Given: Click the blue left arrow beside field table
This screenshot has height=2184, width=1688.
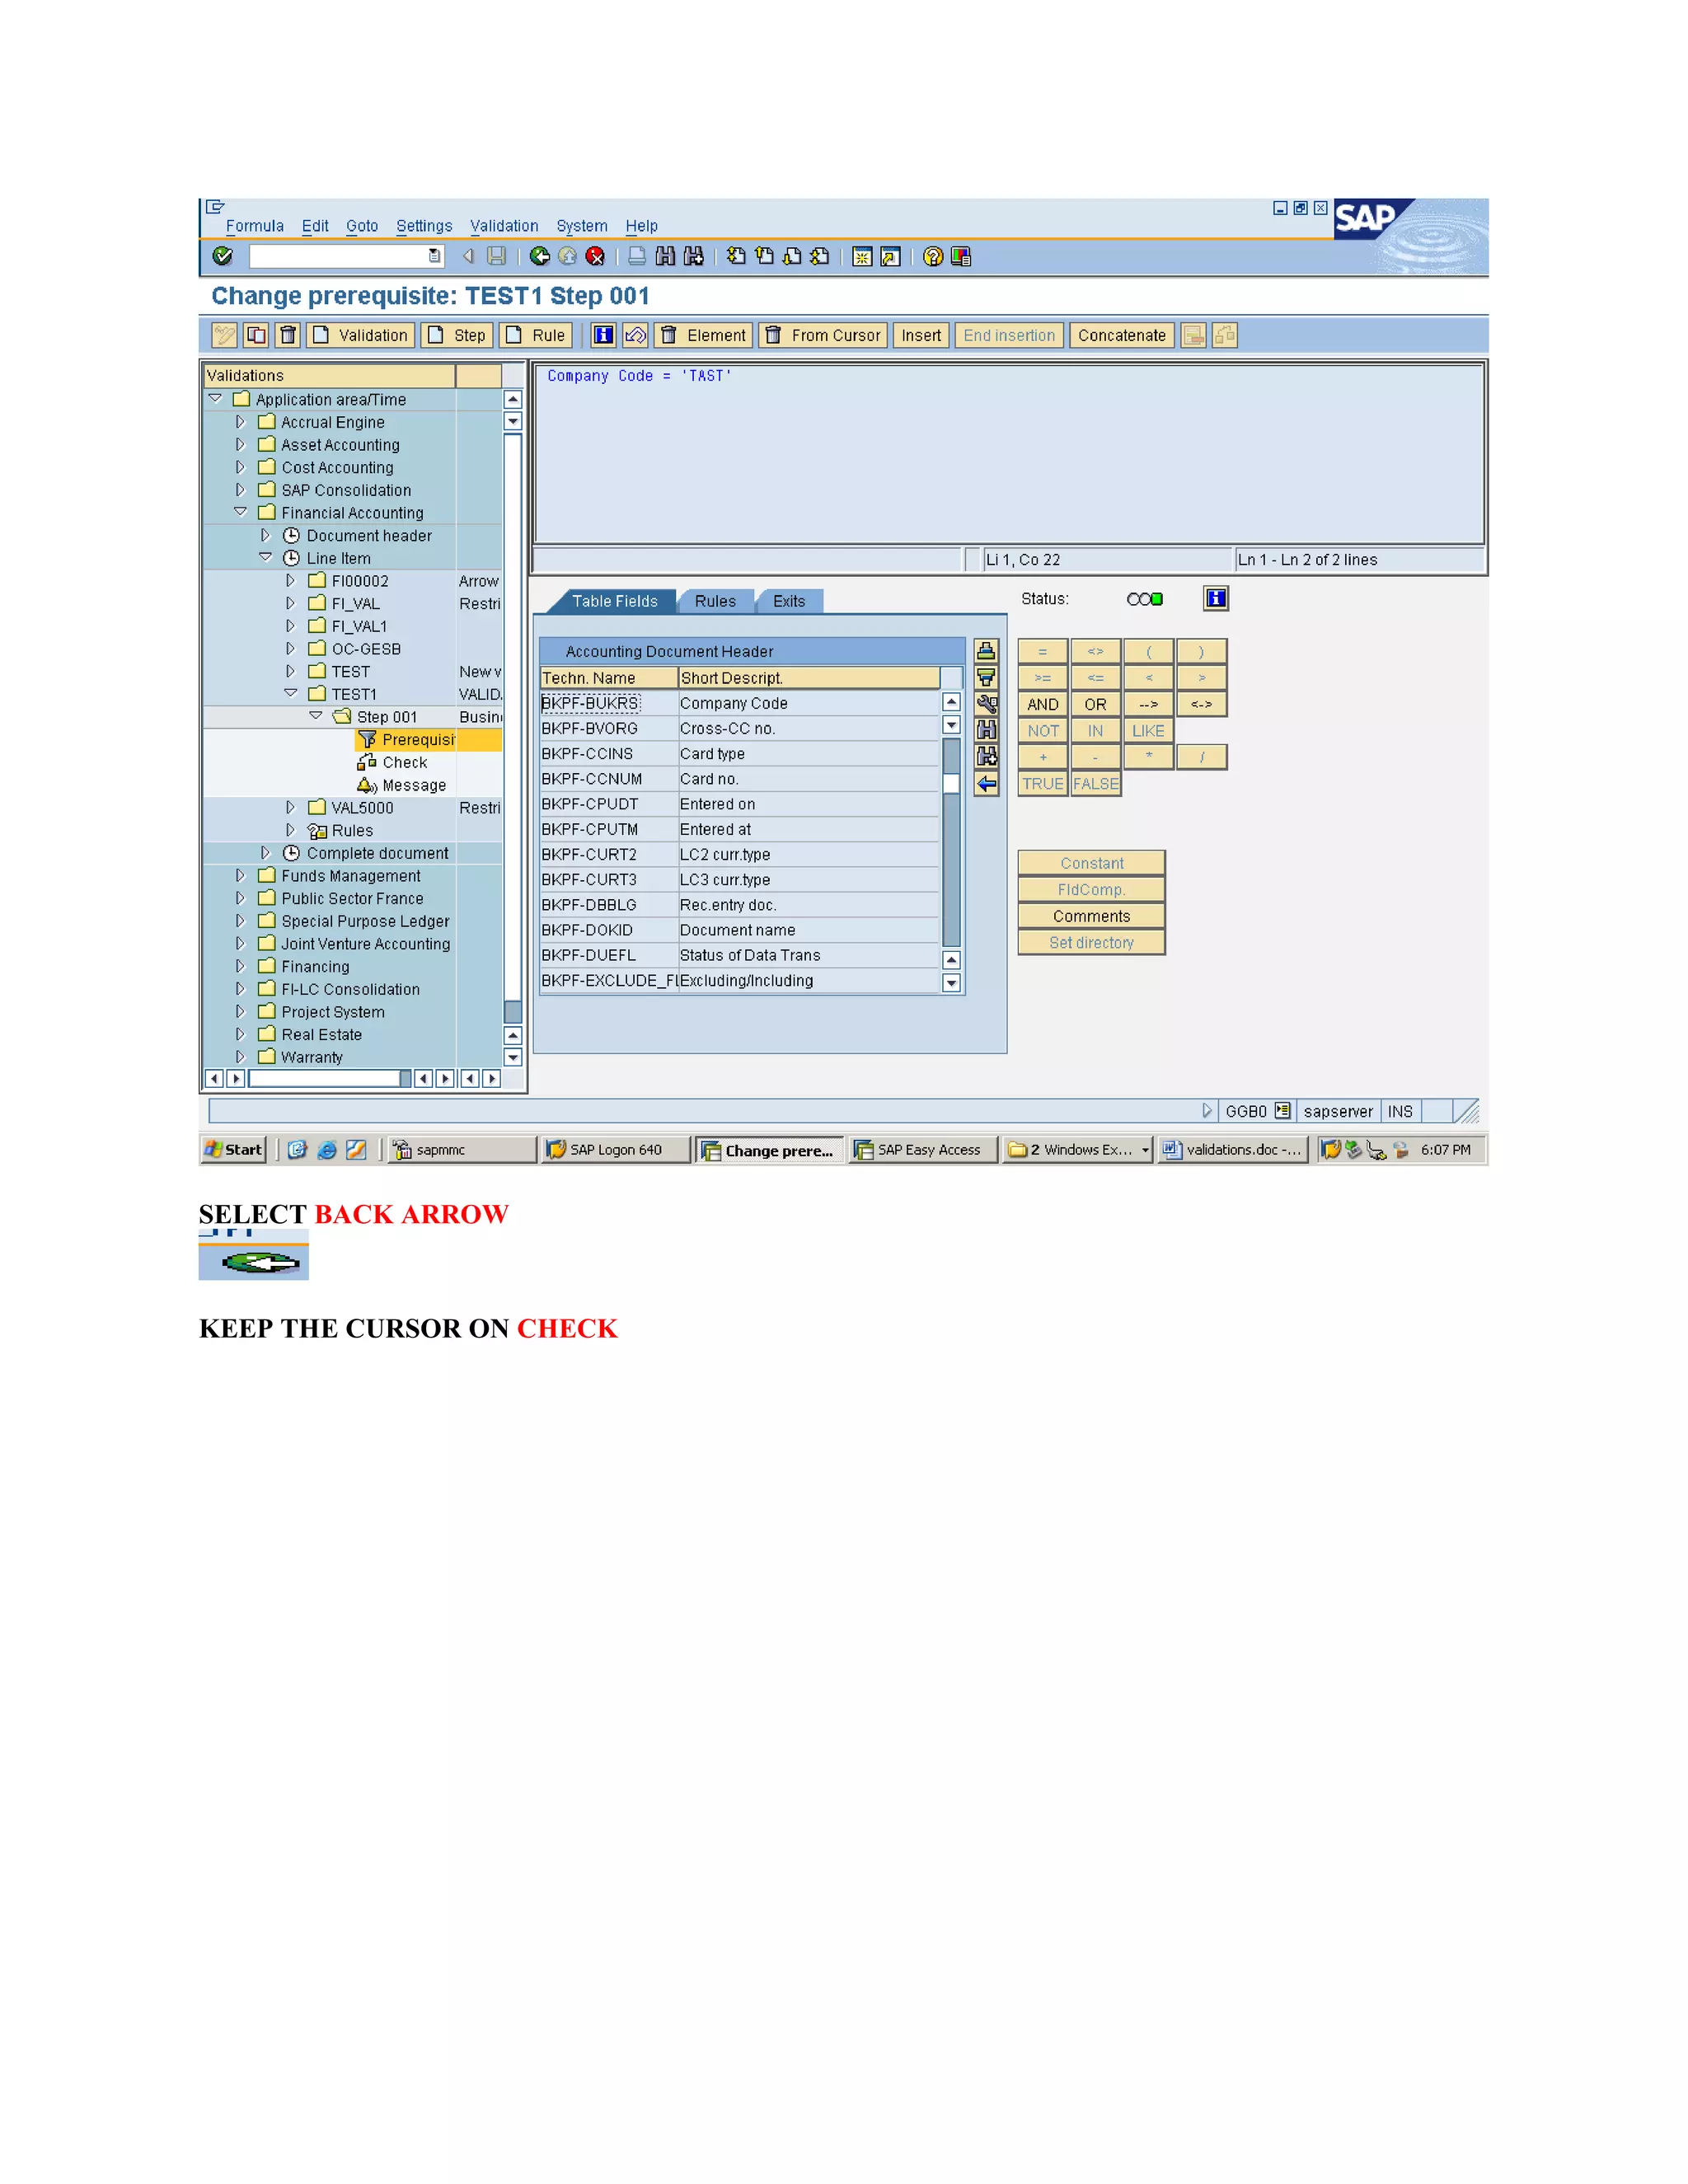Looking at the screenshot, I should [x=986, y=783].
